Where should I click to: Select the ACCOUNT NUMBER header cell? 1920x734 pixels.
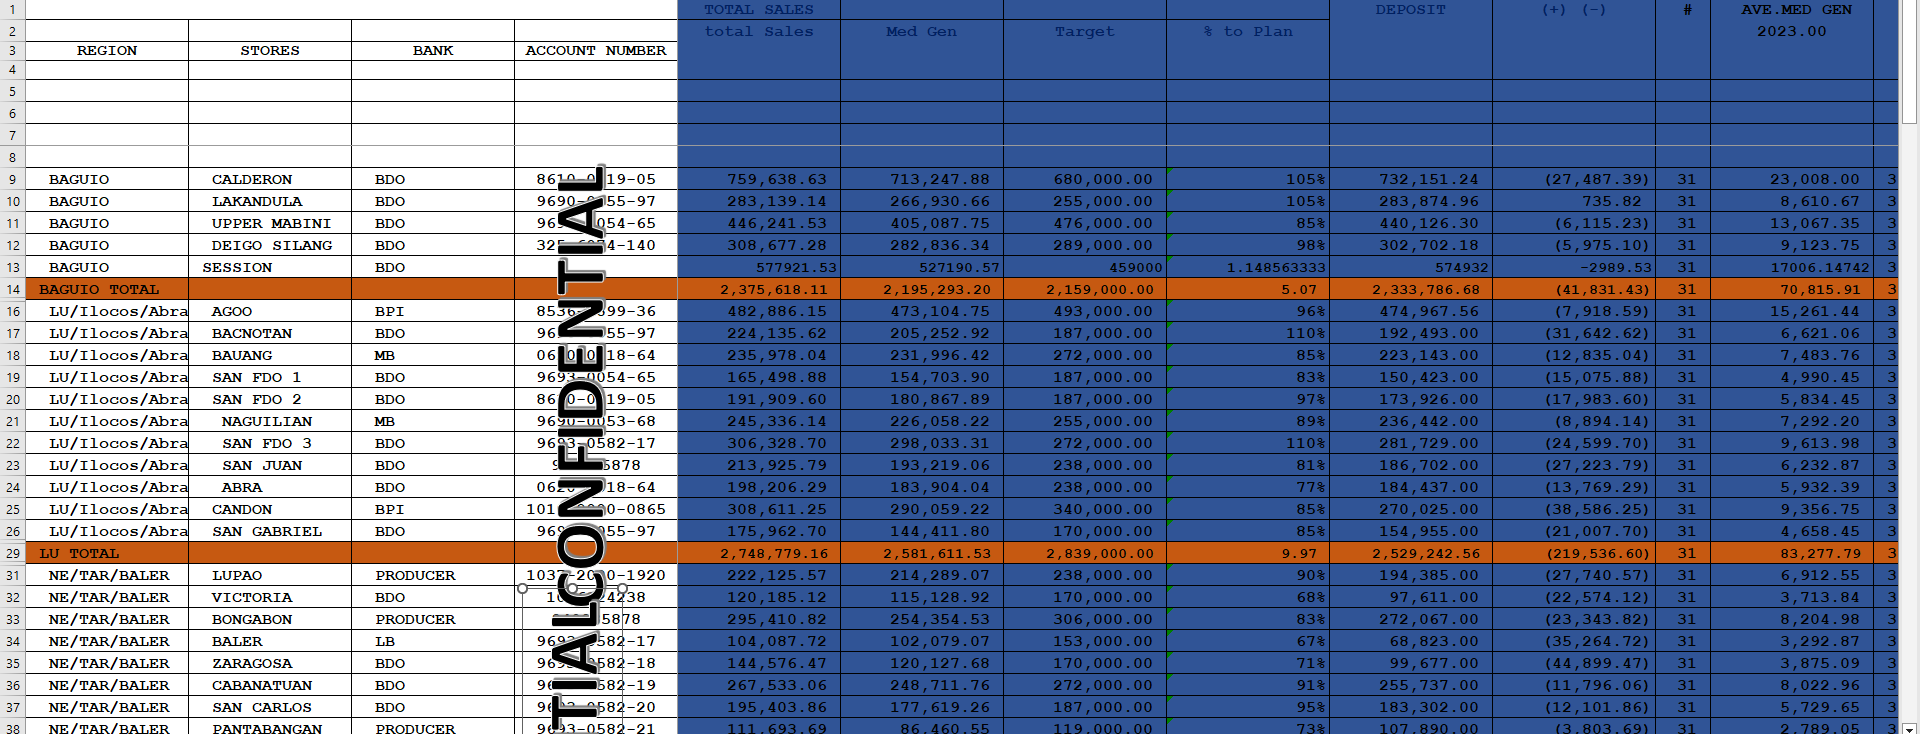click(x=596, y=50)
